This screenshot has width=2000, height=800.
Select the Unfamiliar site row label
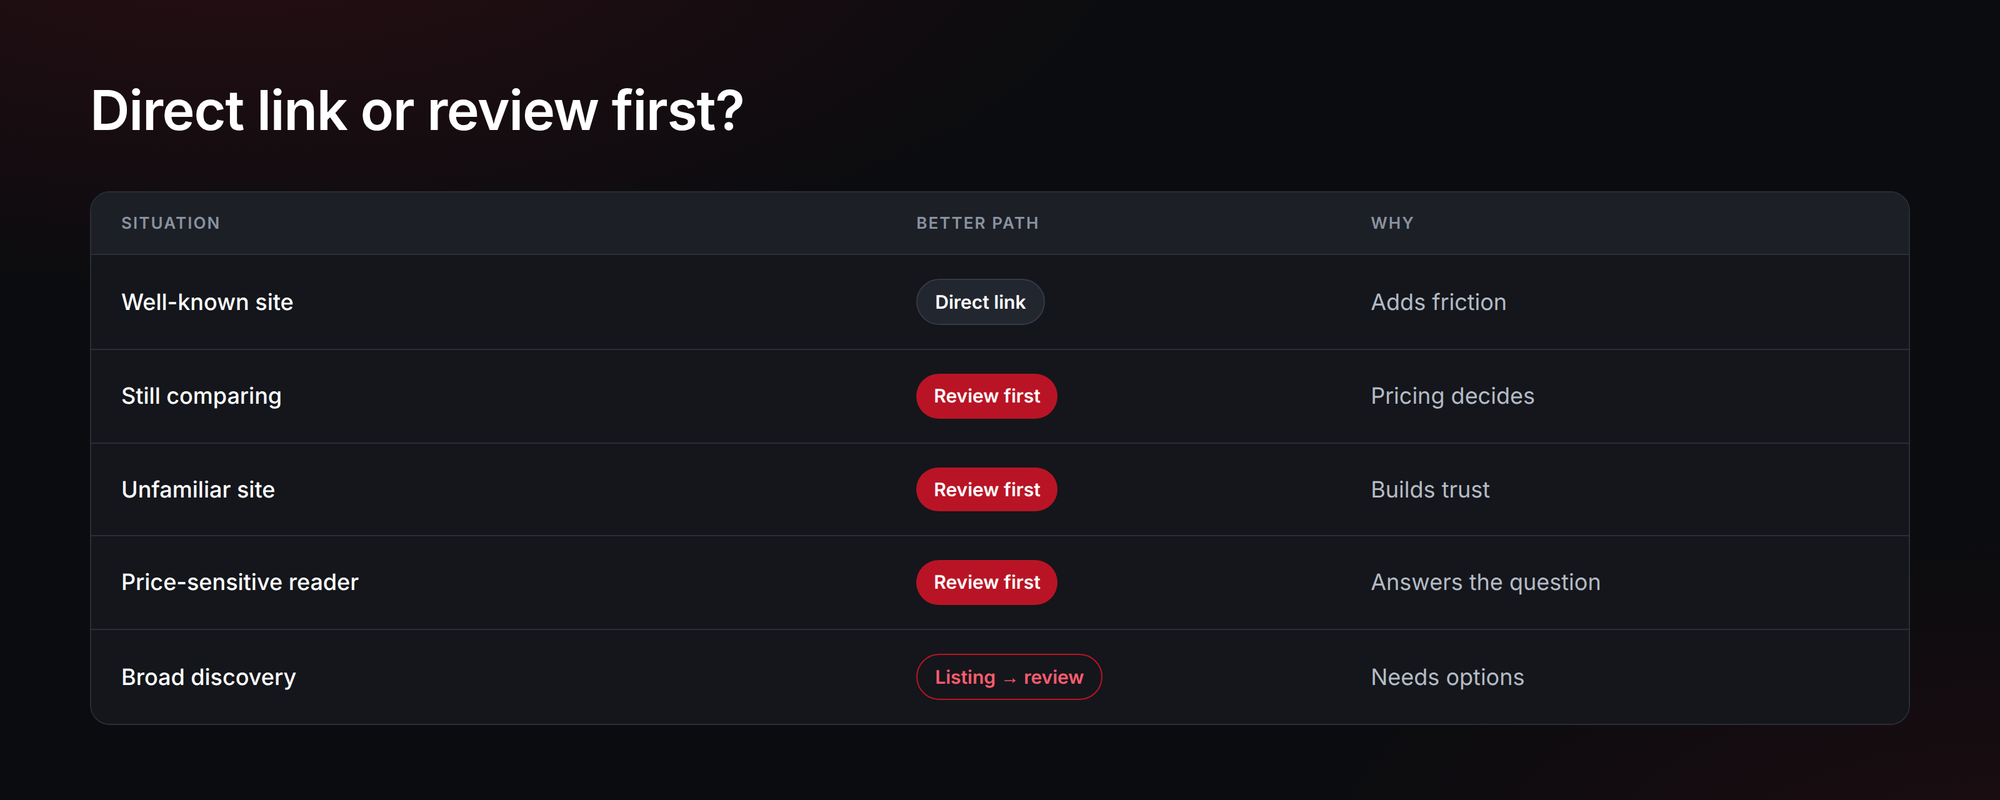[198, 490]
